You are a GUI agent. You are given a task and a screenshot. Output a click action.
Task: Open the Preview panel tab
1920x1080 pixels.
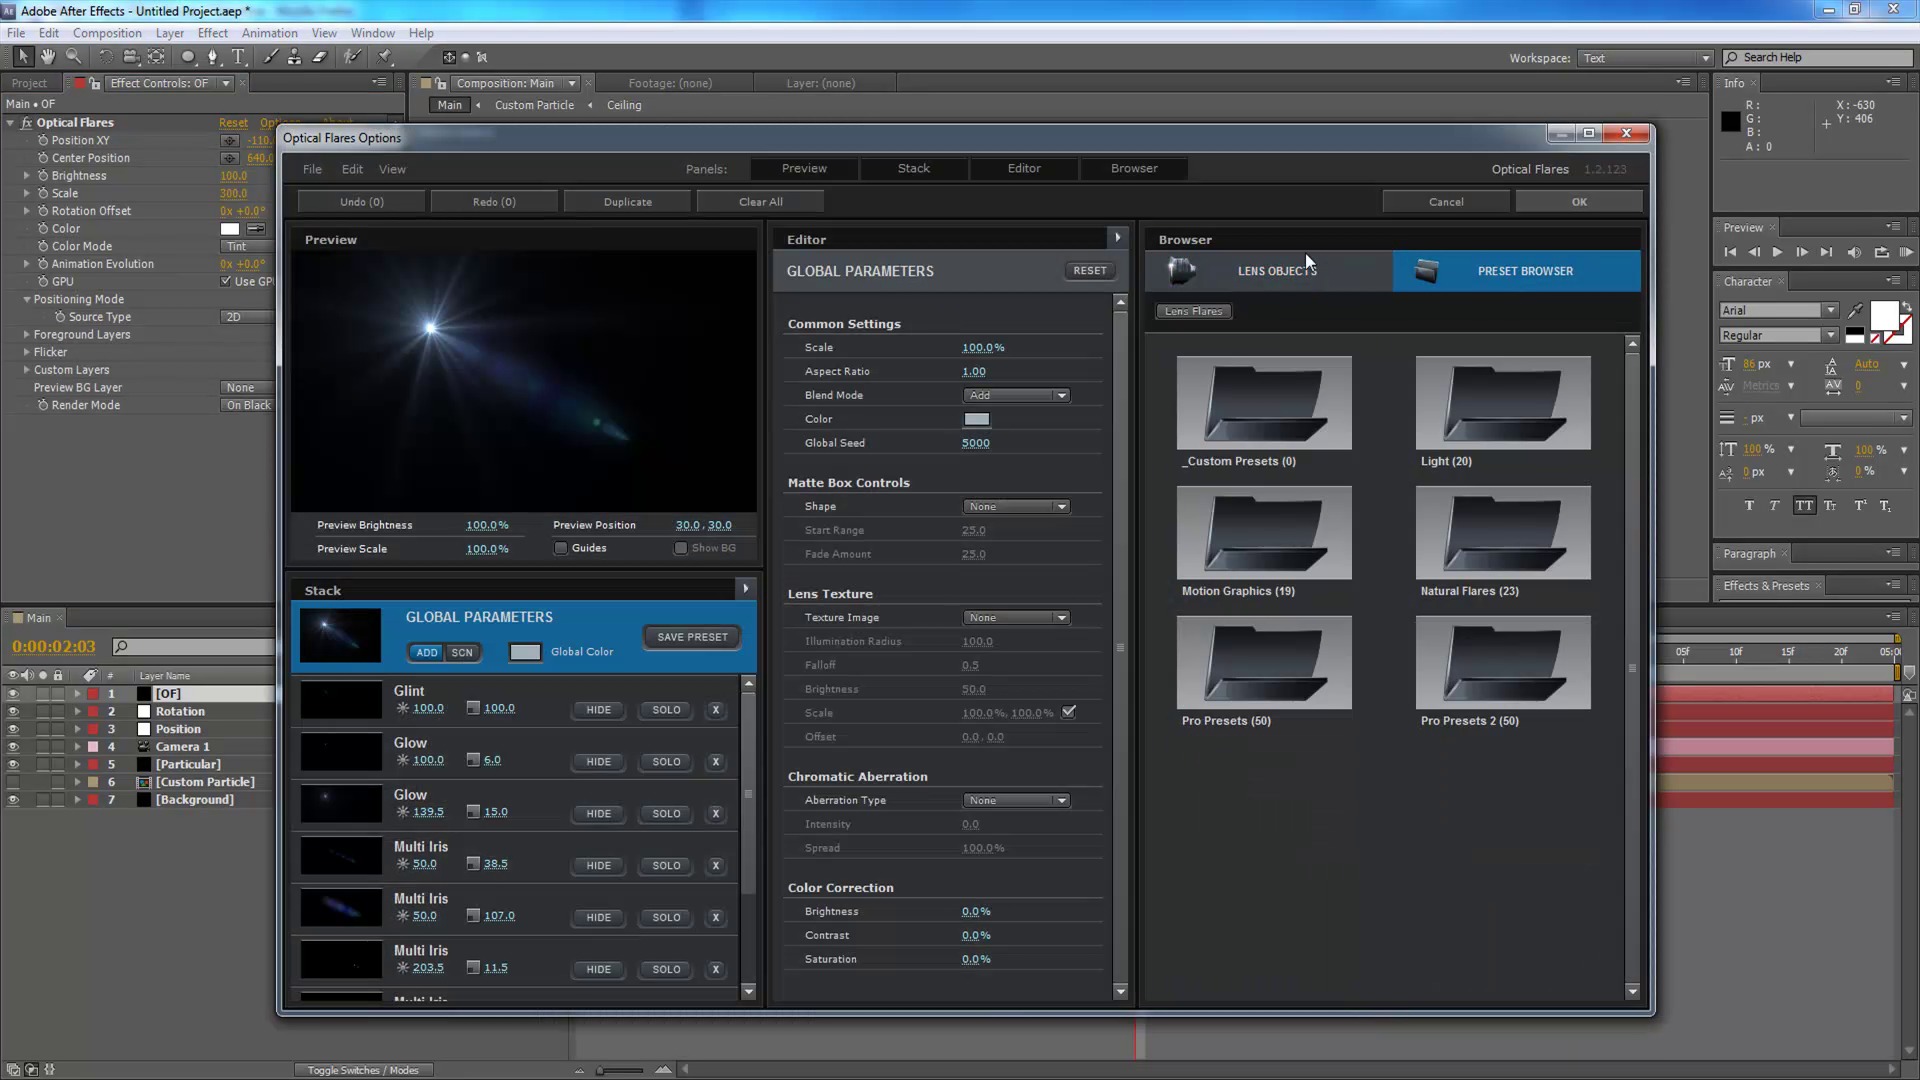[804, 169]
